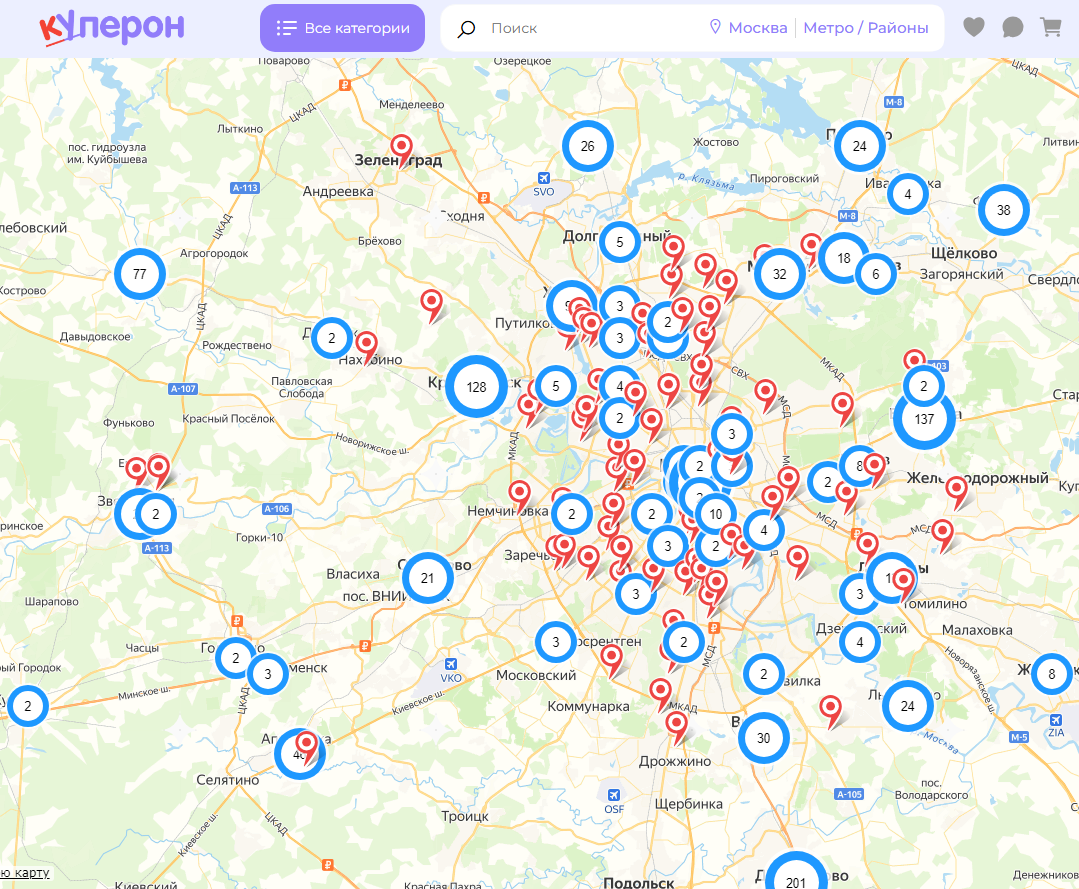Open the Kuperon logo home link
1079x889 pixels.
(112, 28)
